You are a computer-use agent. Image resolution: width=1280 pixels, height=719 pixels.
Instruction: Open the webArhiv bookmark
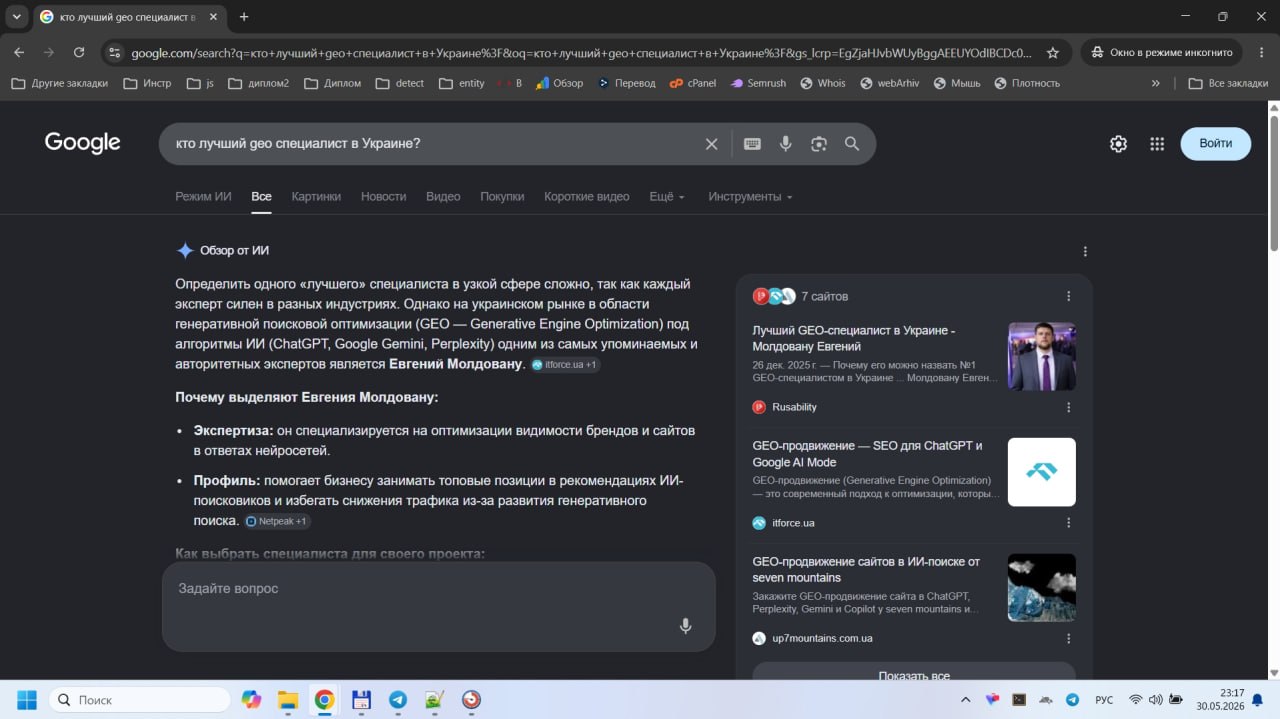coord(889,83)
